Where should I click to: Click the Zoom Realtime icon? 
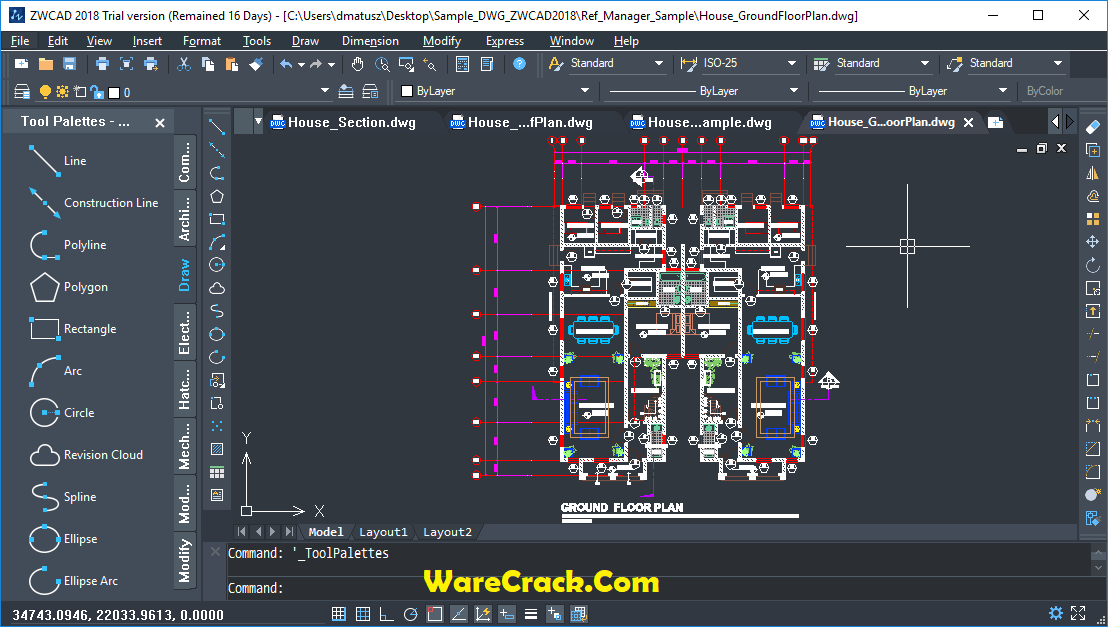pos(382,64)
